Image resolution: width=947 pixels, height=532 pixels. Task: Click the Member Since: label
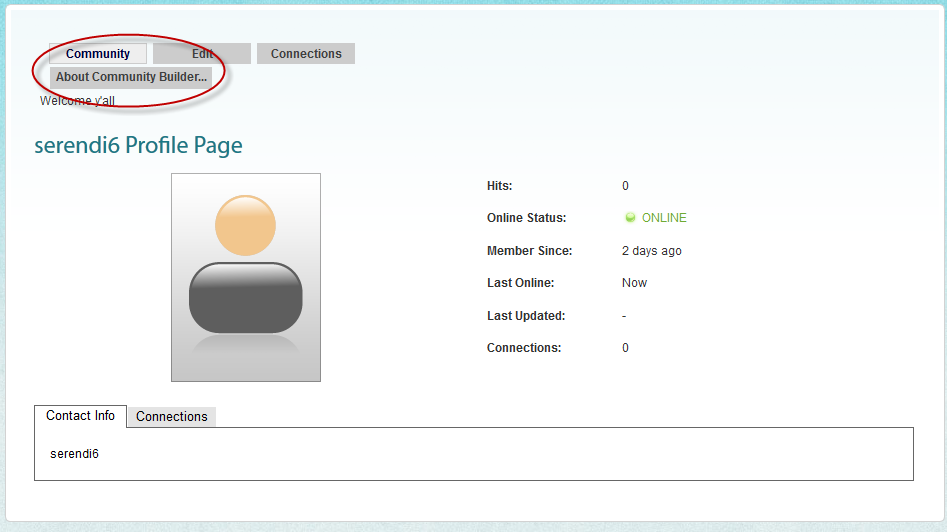pyautogui.click(x=530, y=251)
